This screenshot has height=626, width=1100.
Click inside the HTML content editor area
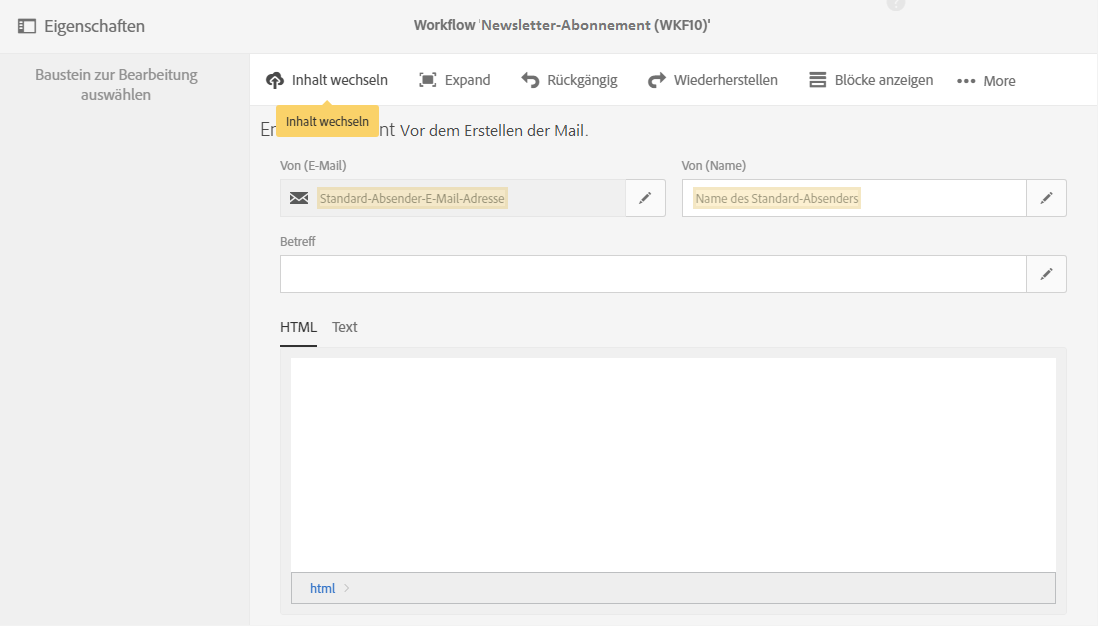click(x=672, y=464)
